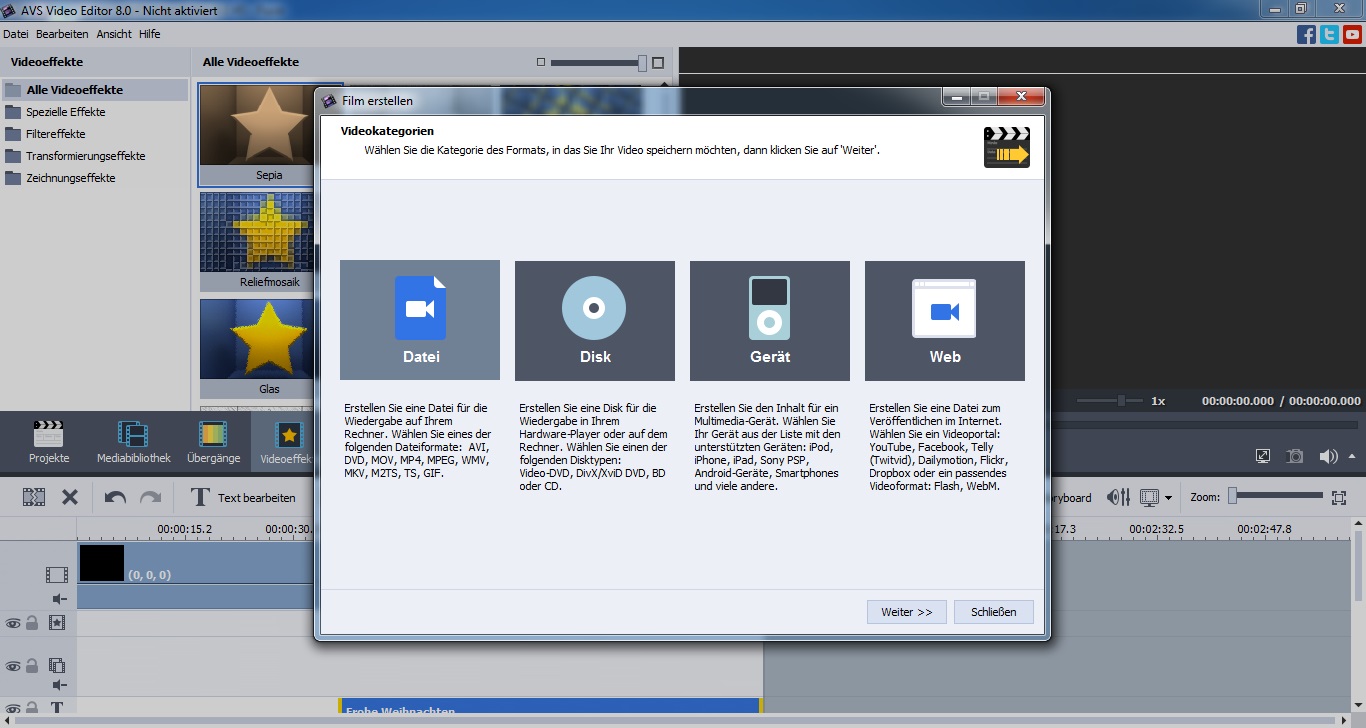1366x728 pixels.
Task: Take a snapshot with camera icon
Action: tap(1295, 456)
